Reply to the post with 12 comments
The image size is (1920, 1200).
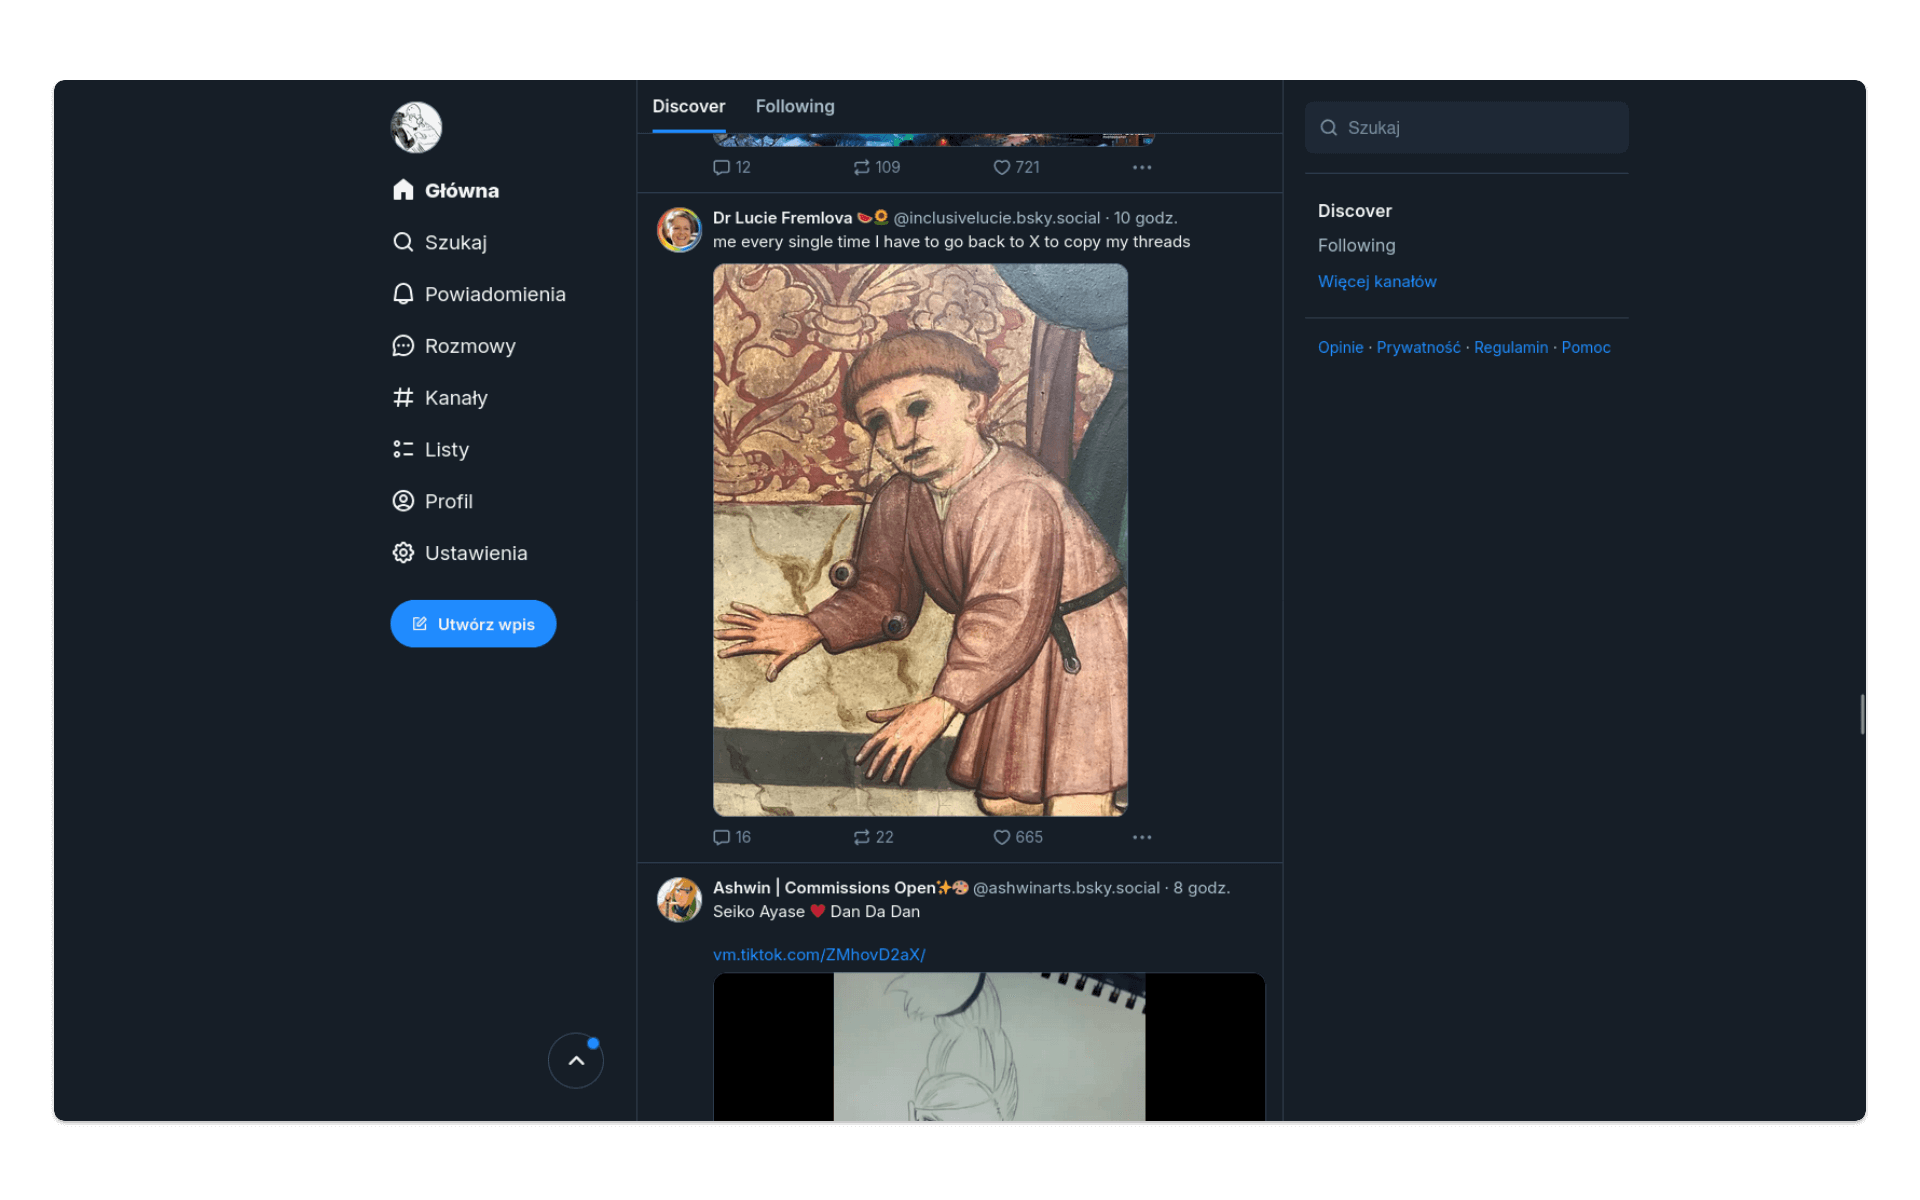(732, 167)
